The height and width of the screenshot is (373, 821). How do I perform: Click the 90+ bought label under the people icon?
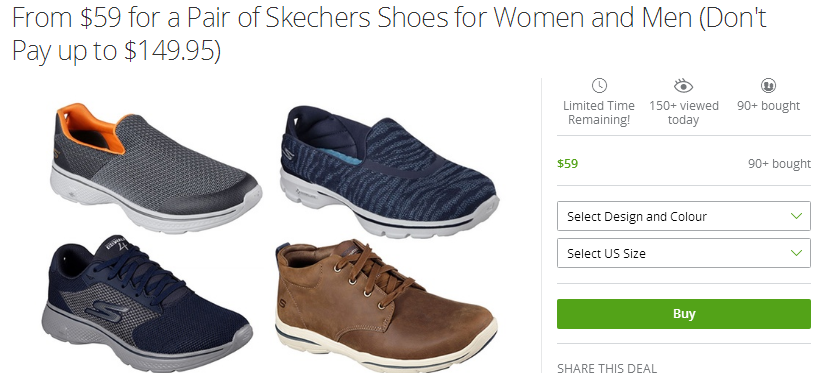click(768, 106)
